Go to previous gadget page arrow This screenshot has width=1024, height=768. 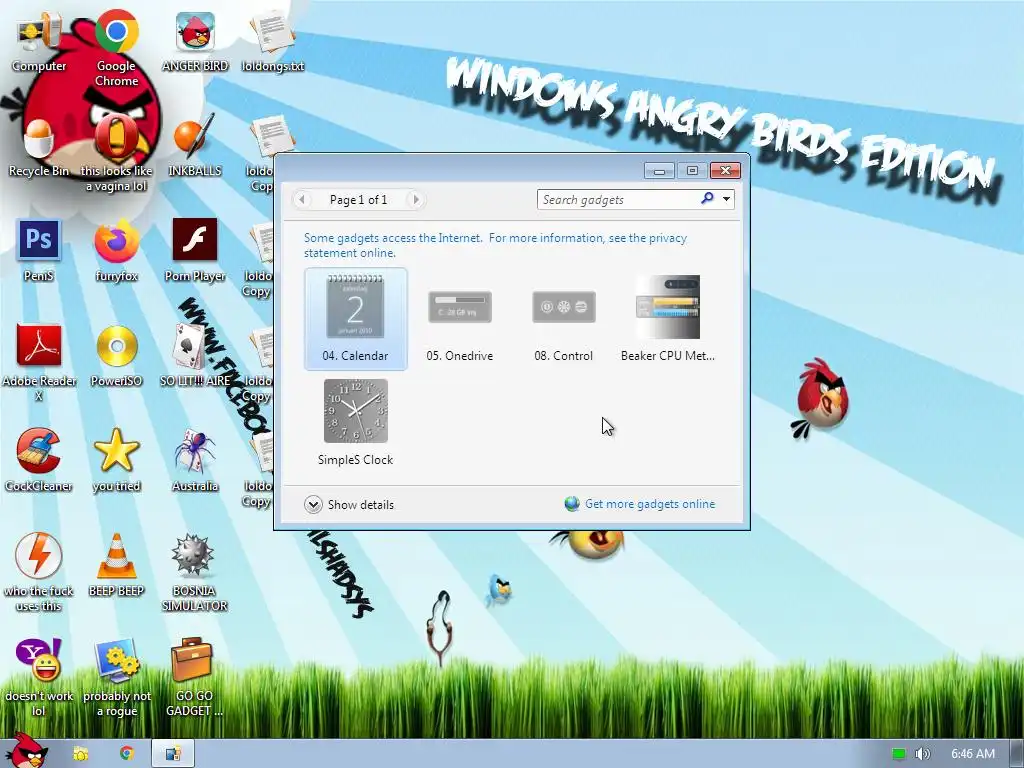click(x=302, y=200)
